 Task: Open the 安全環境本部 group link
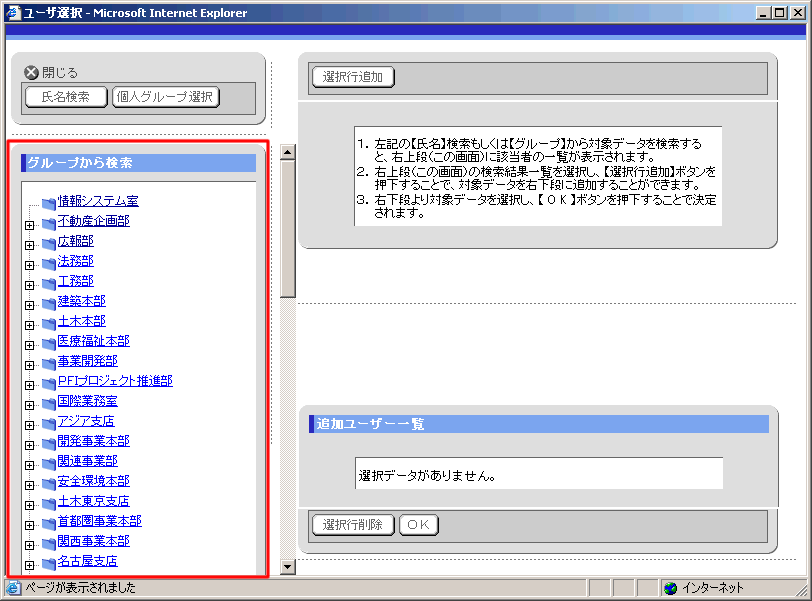tap(94, 481)
